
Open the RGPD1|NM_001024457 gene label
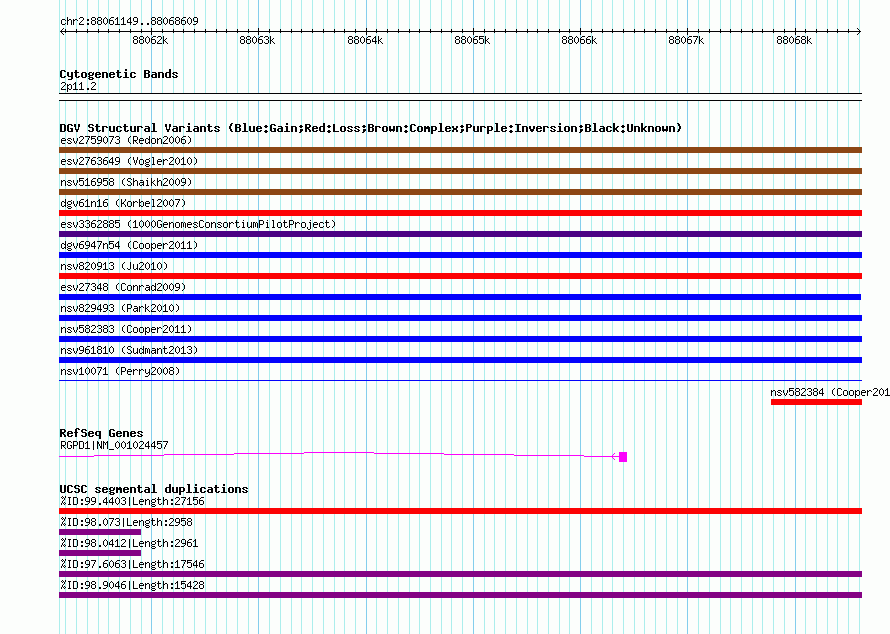pyautogui.click(x=114, y=446)
